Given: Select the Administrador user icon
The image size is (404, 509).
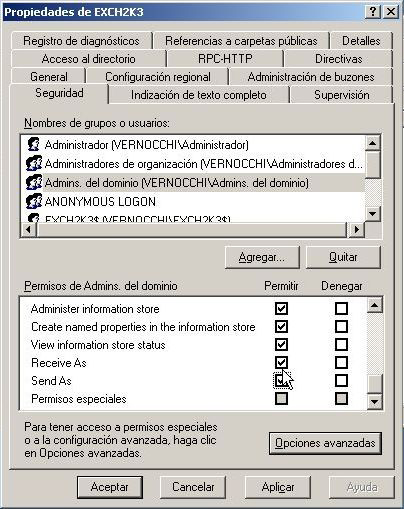Looking at the screenshot, I should coord(33,144).
